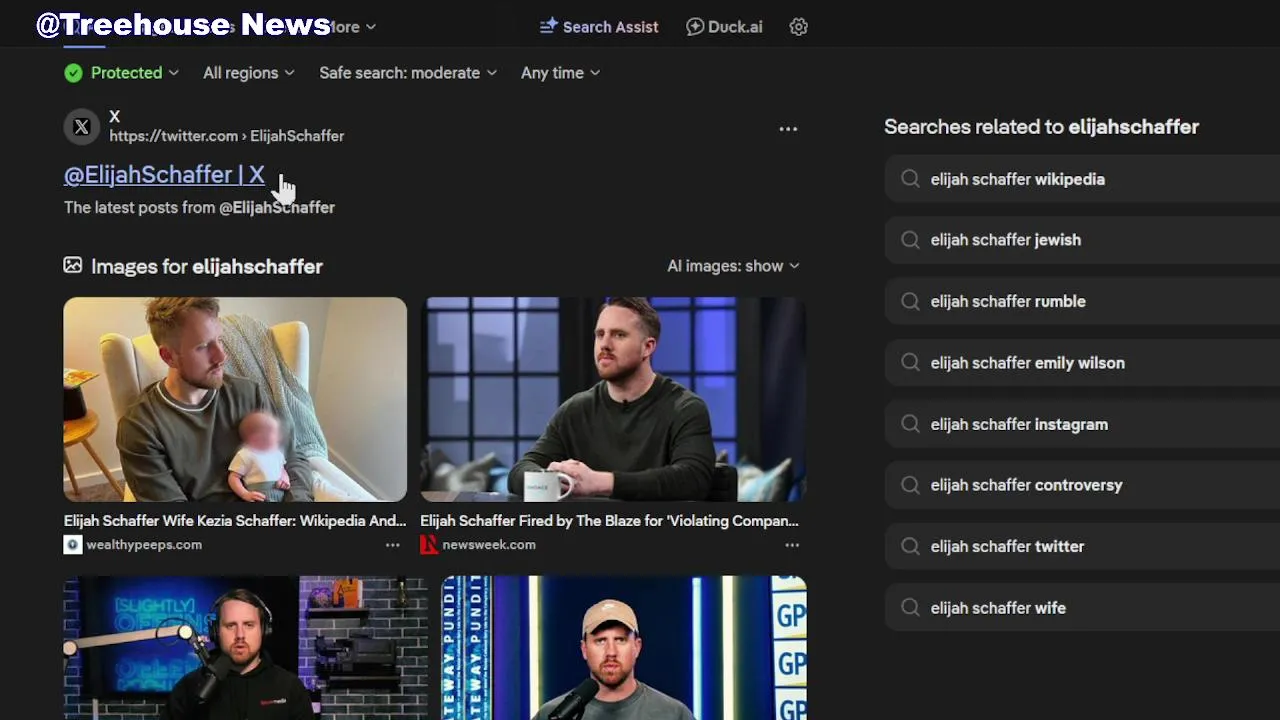This screenshot has width=1280, height=720.
Task: Search elijah schaffer wikipedia
Action: [x=1082, y=180]
